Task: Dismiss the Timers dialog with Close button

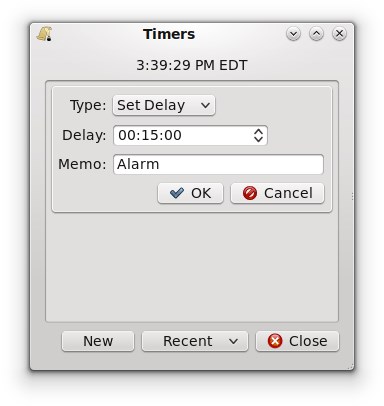Action: pos(297,341)
